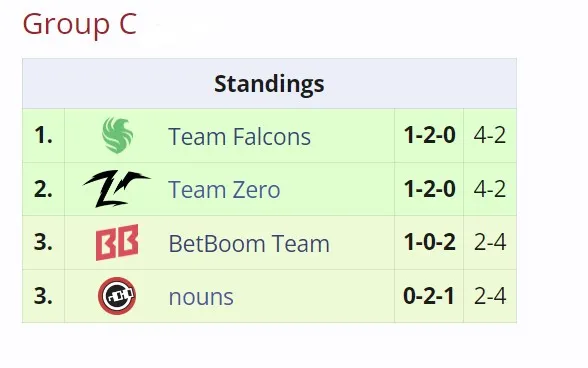Click Team Zero 4-2 map score
The image size is (588, 368).
[490, 189]
